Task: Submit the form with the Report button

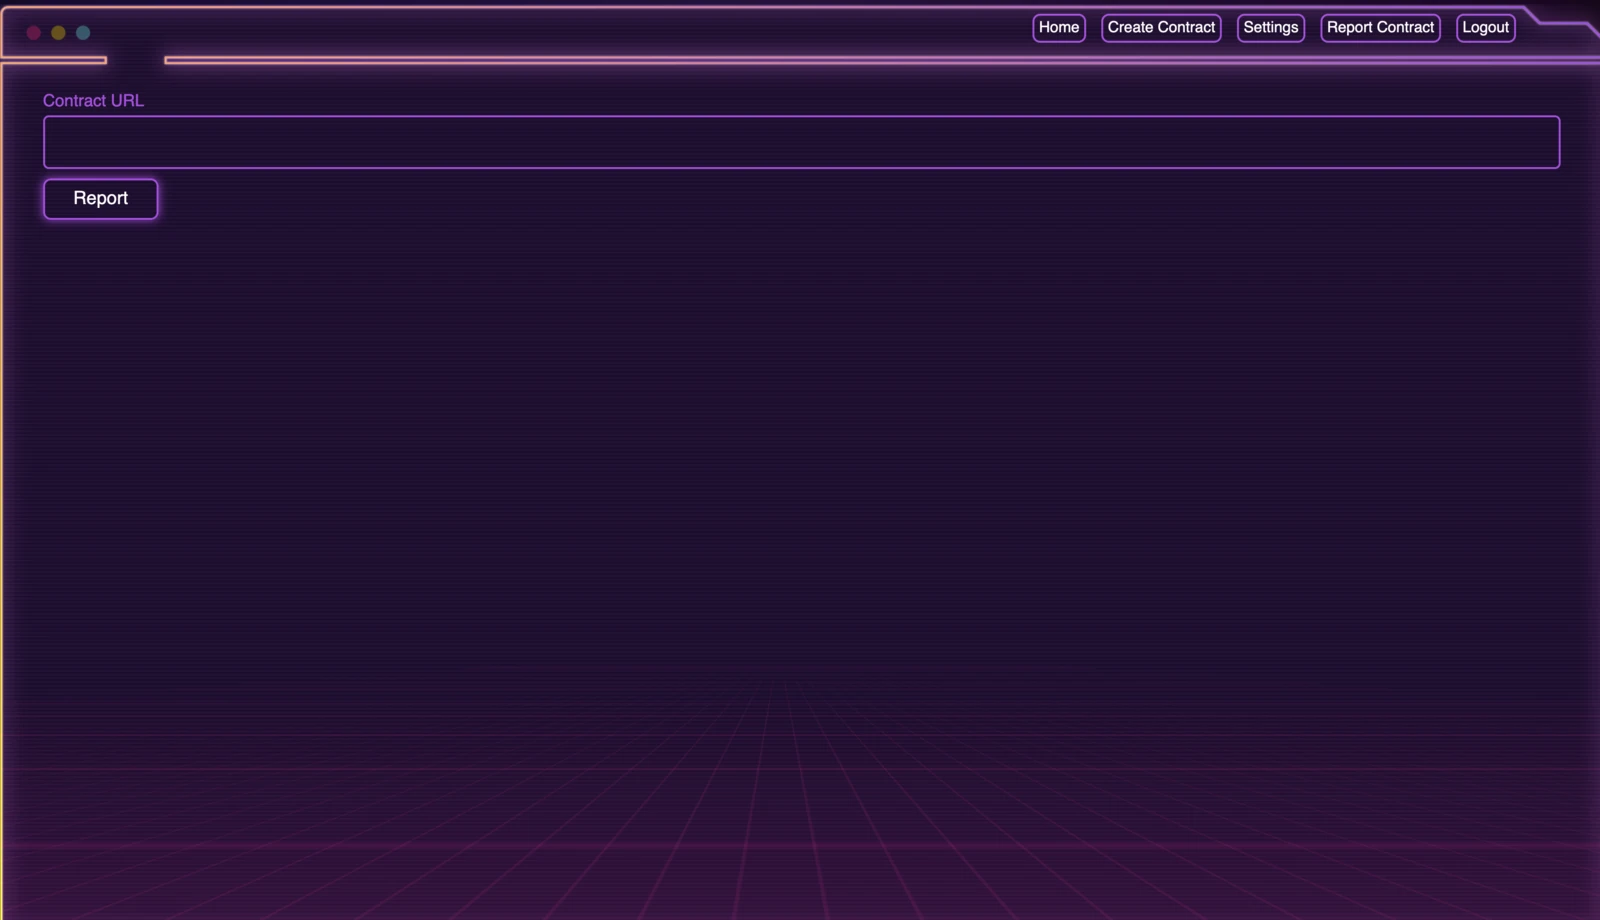Action: tap(100, 199)
